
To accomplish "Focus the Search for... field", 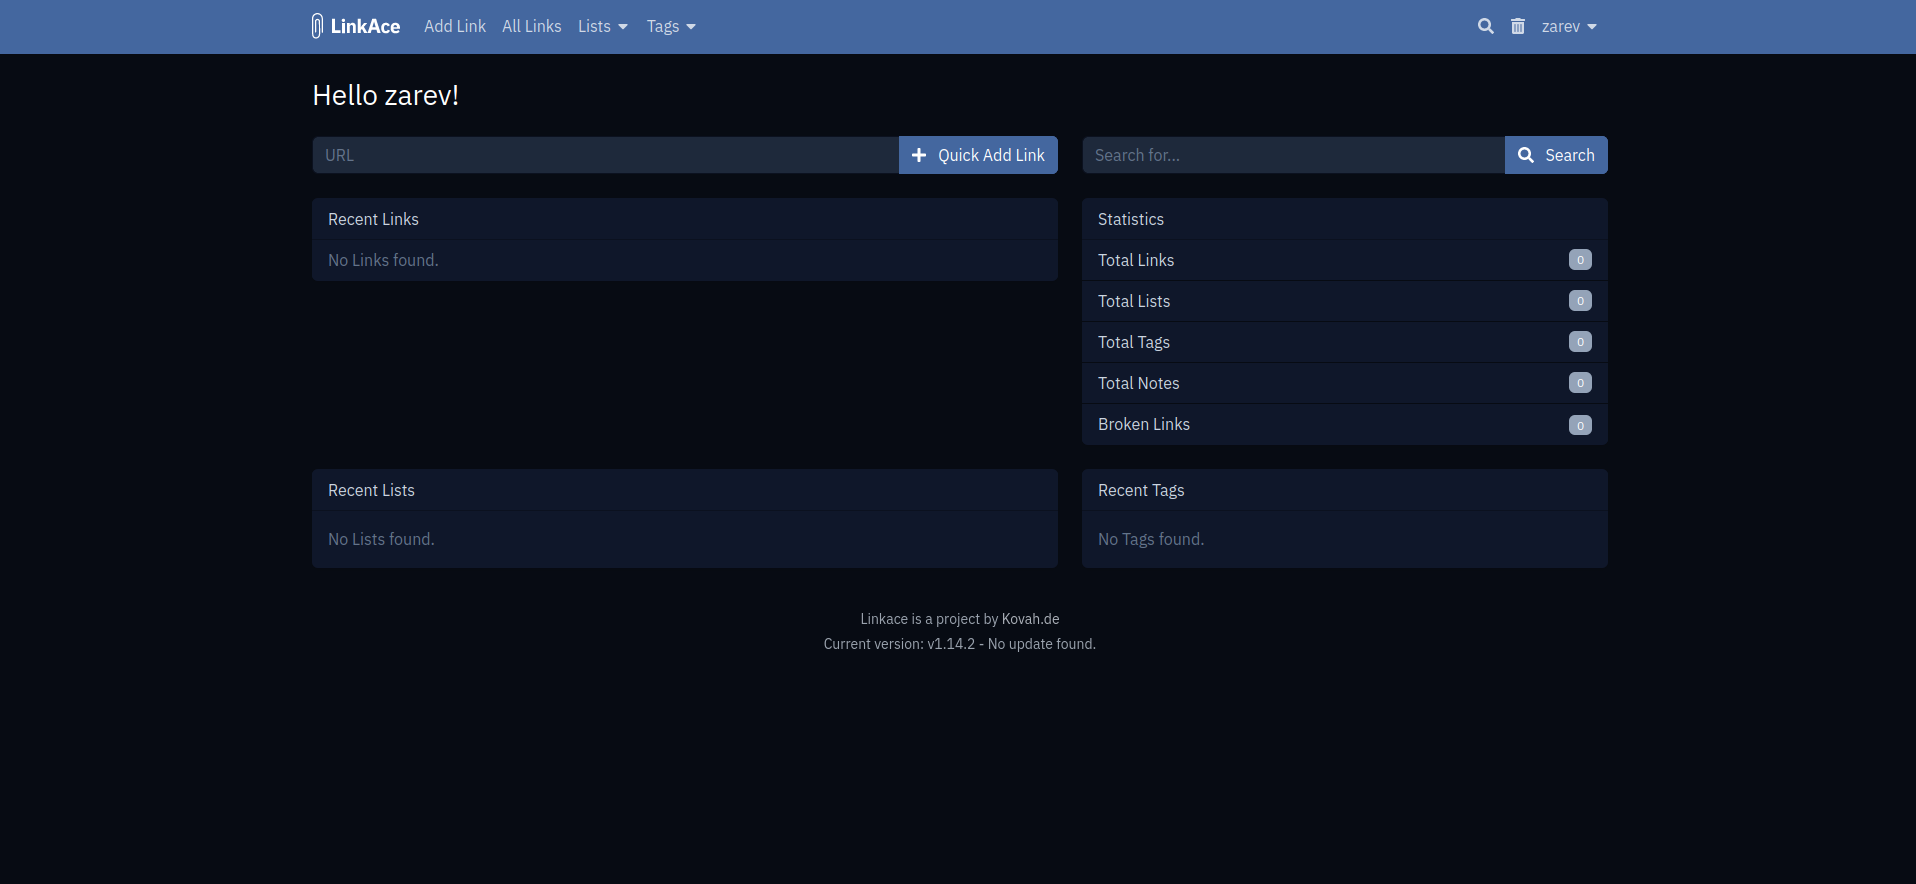I will click(x=1294, y=155).
